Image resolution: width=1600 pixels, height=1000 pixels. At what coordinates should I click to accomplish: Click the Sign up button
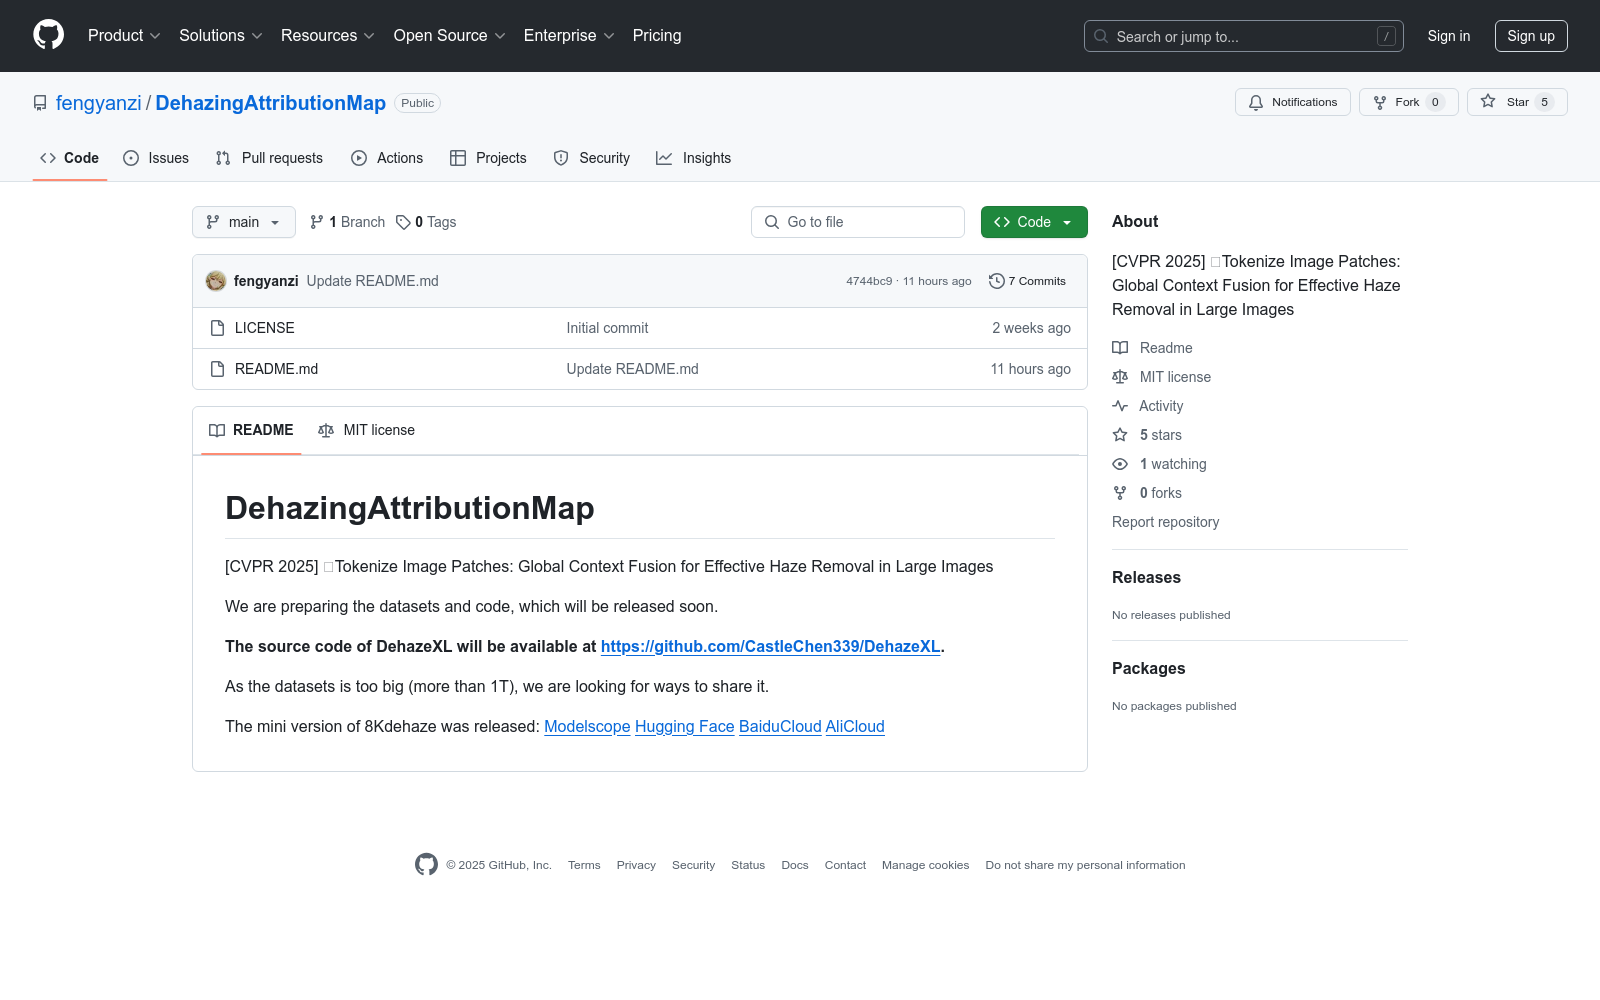click(1531, 36)
